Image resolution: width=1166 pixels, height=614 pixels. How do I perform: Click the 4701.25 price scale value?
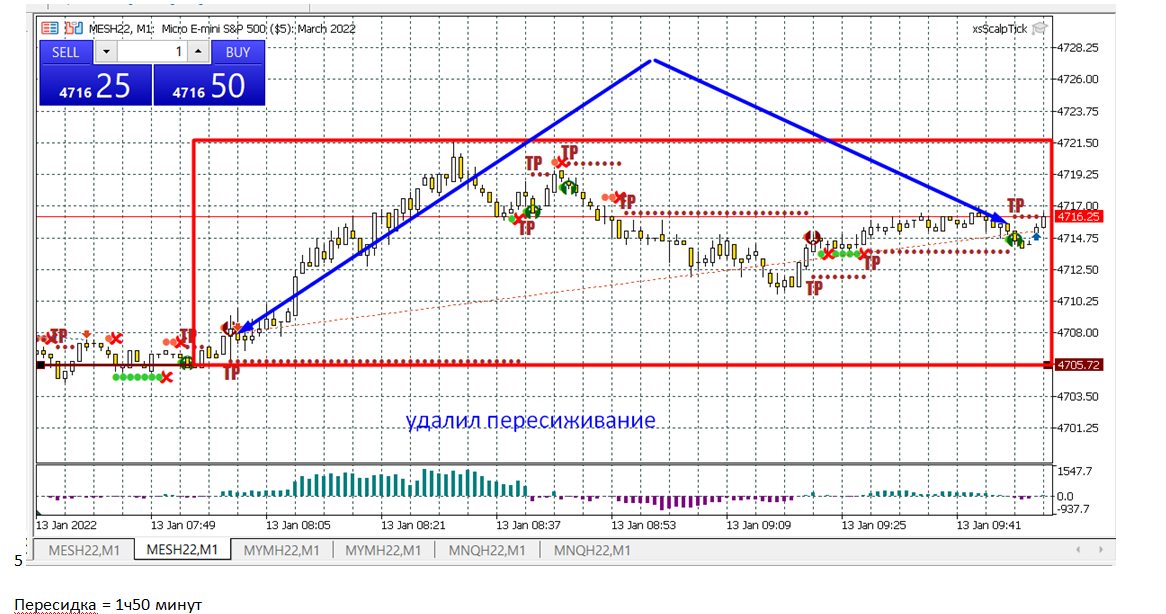[x=1078, y=428]
